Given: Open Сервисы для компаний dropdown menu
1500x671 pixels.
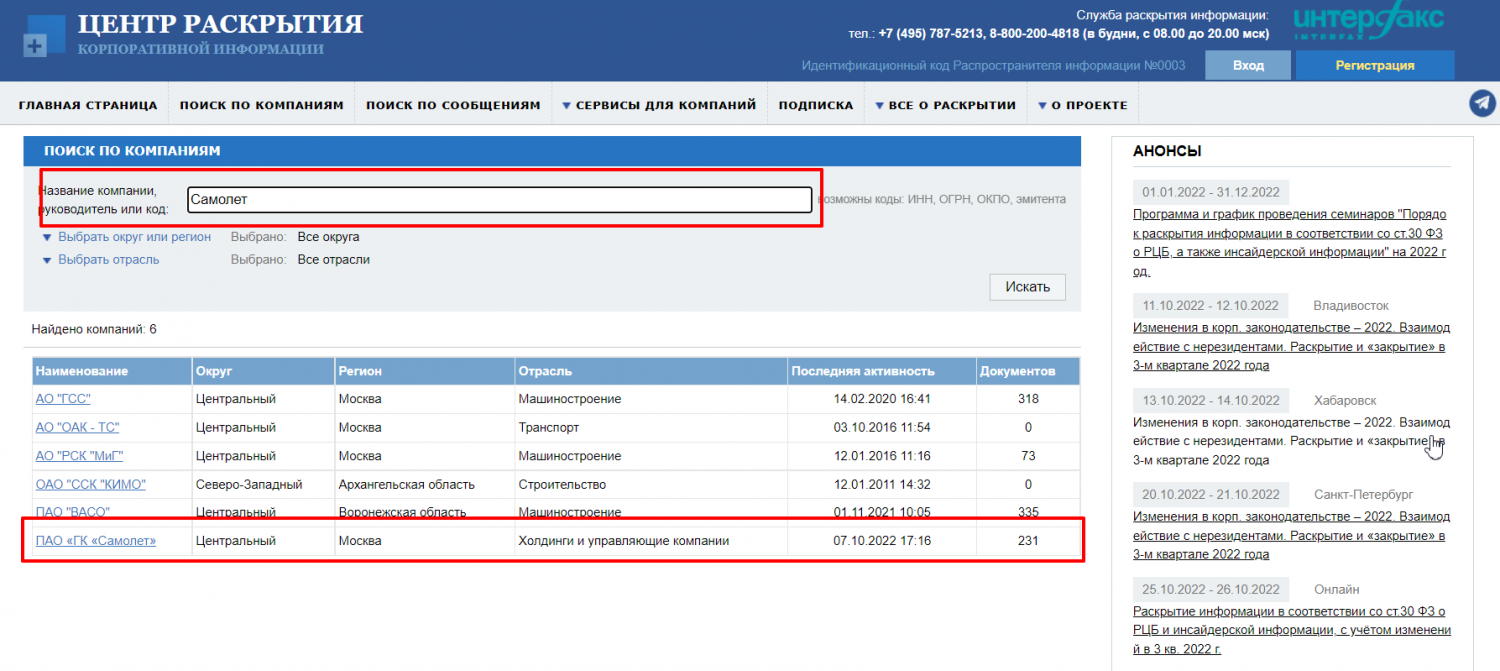Looking at the screenshot, I should (x=658, y=105).
